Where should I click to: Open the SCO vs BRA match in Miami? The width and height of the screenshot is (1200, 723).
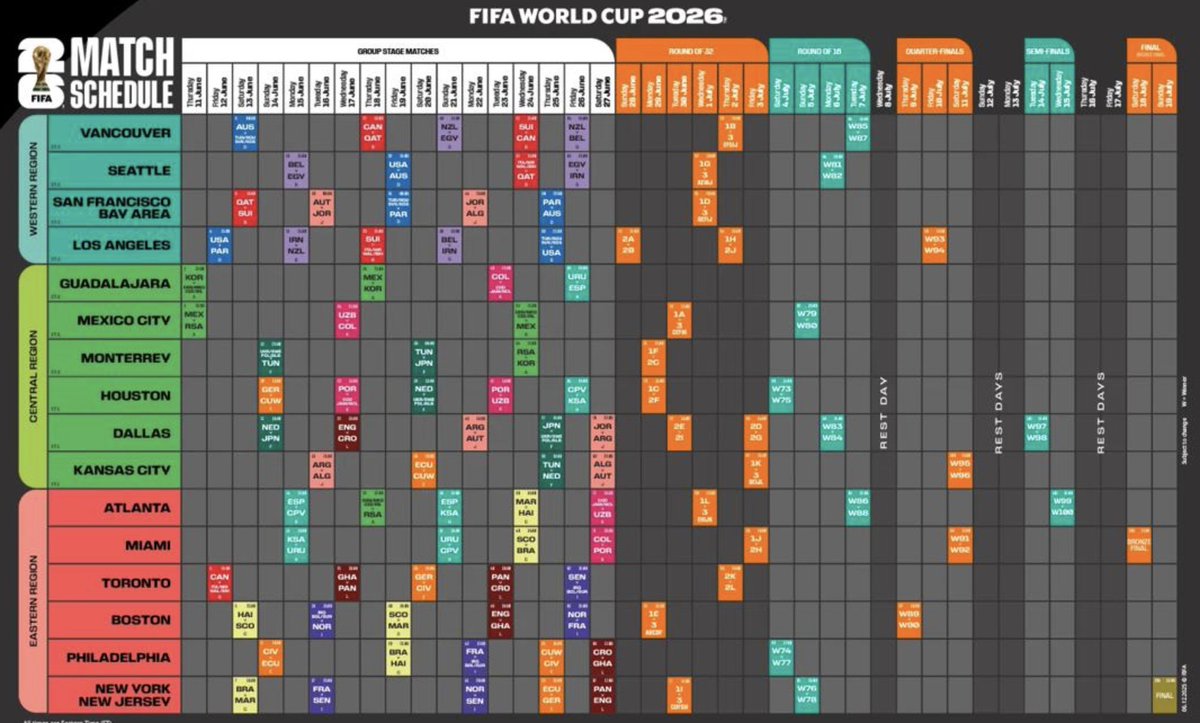point(525,546)
